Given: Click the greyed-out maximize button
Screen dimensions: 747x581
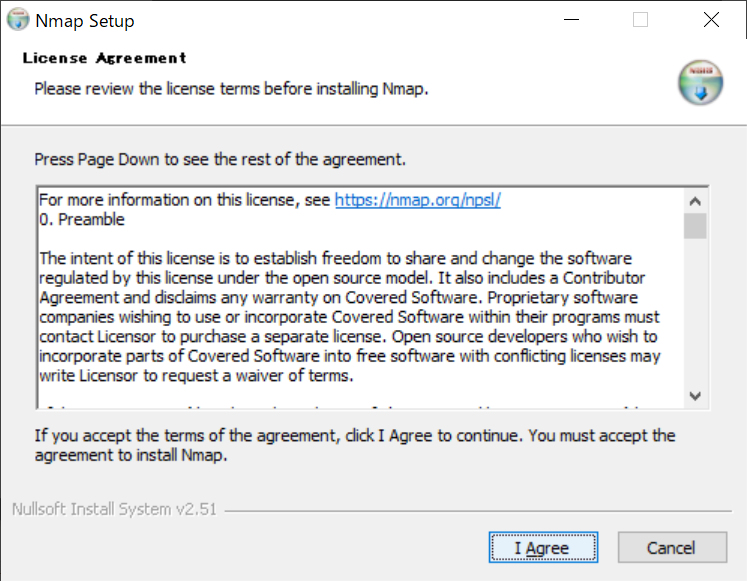Looking at the screenshot, I should pyautogui.click(x=640, y=20).
